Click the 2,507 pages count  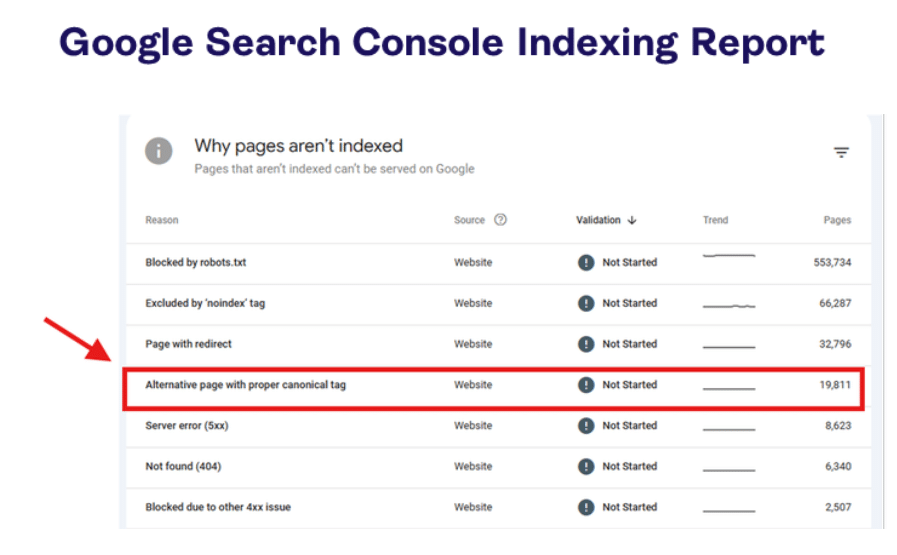[838, 507]
